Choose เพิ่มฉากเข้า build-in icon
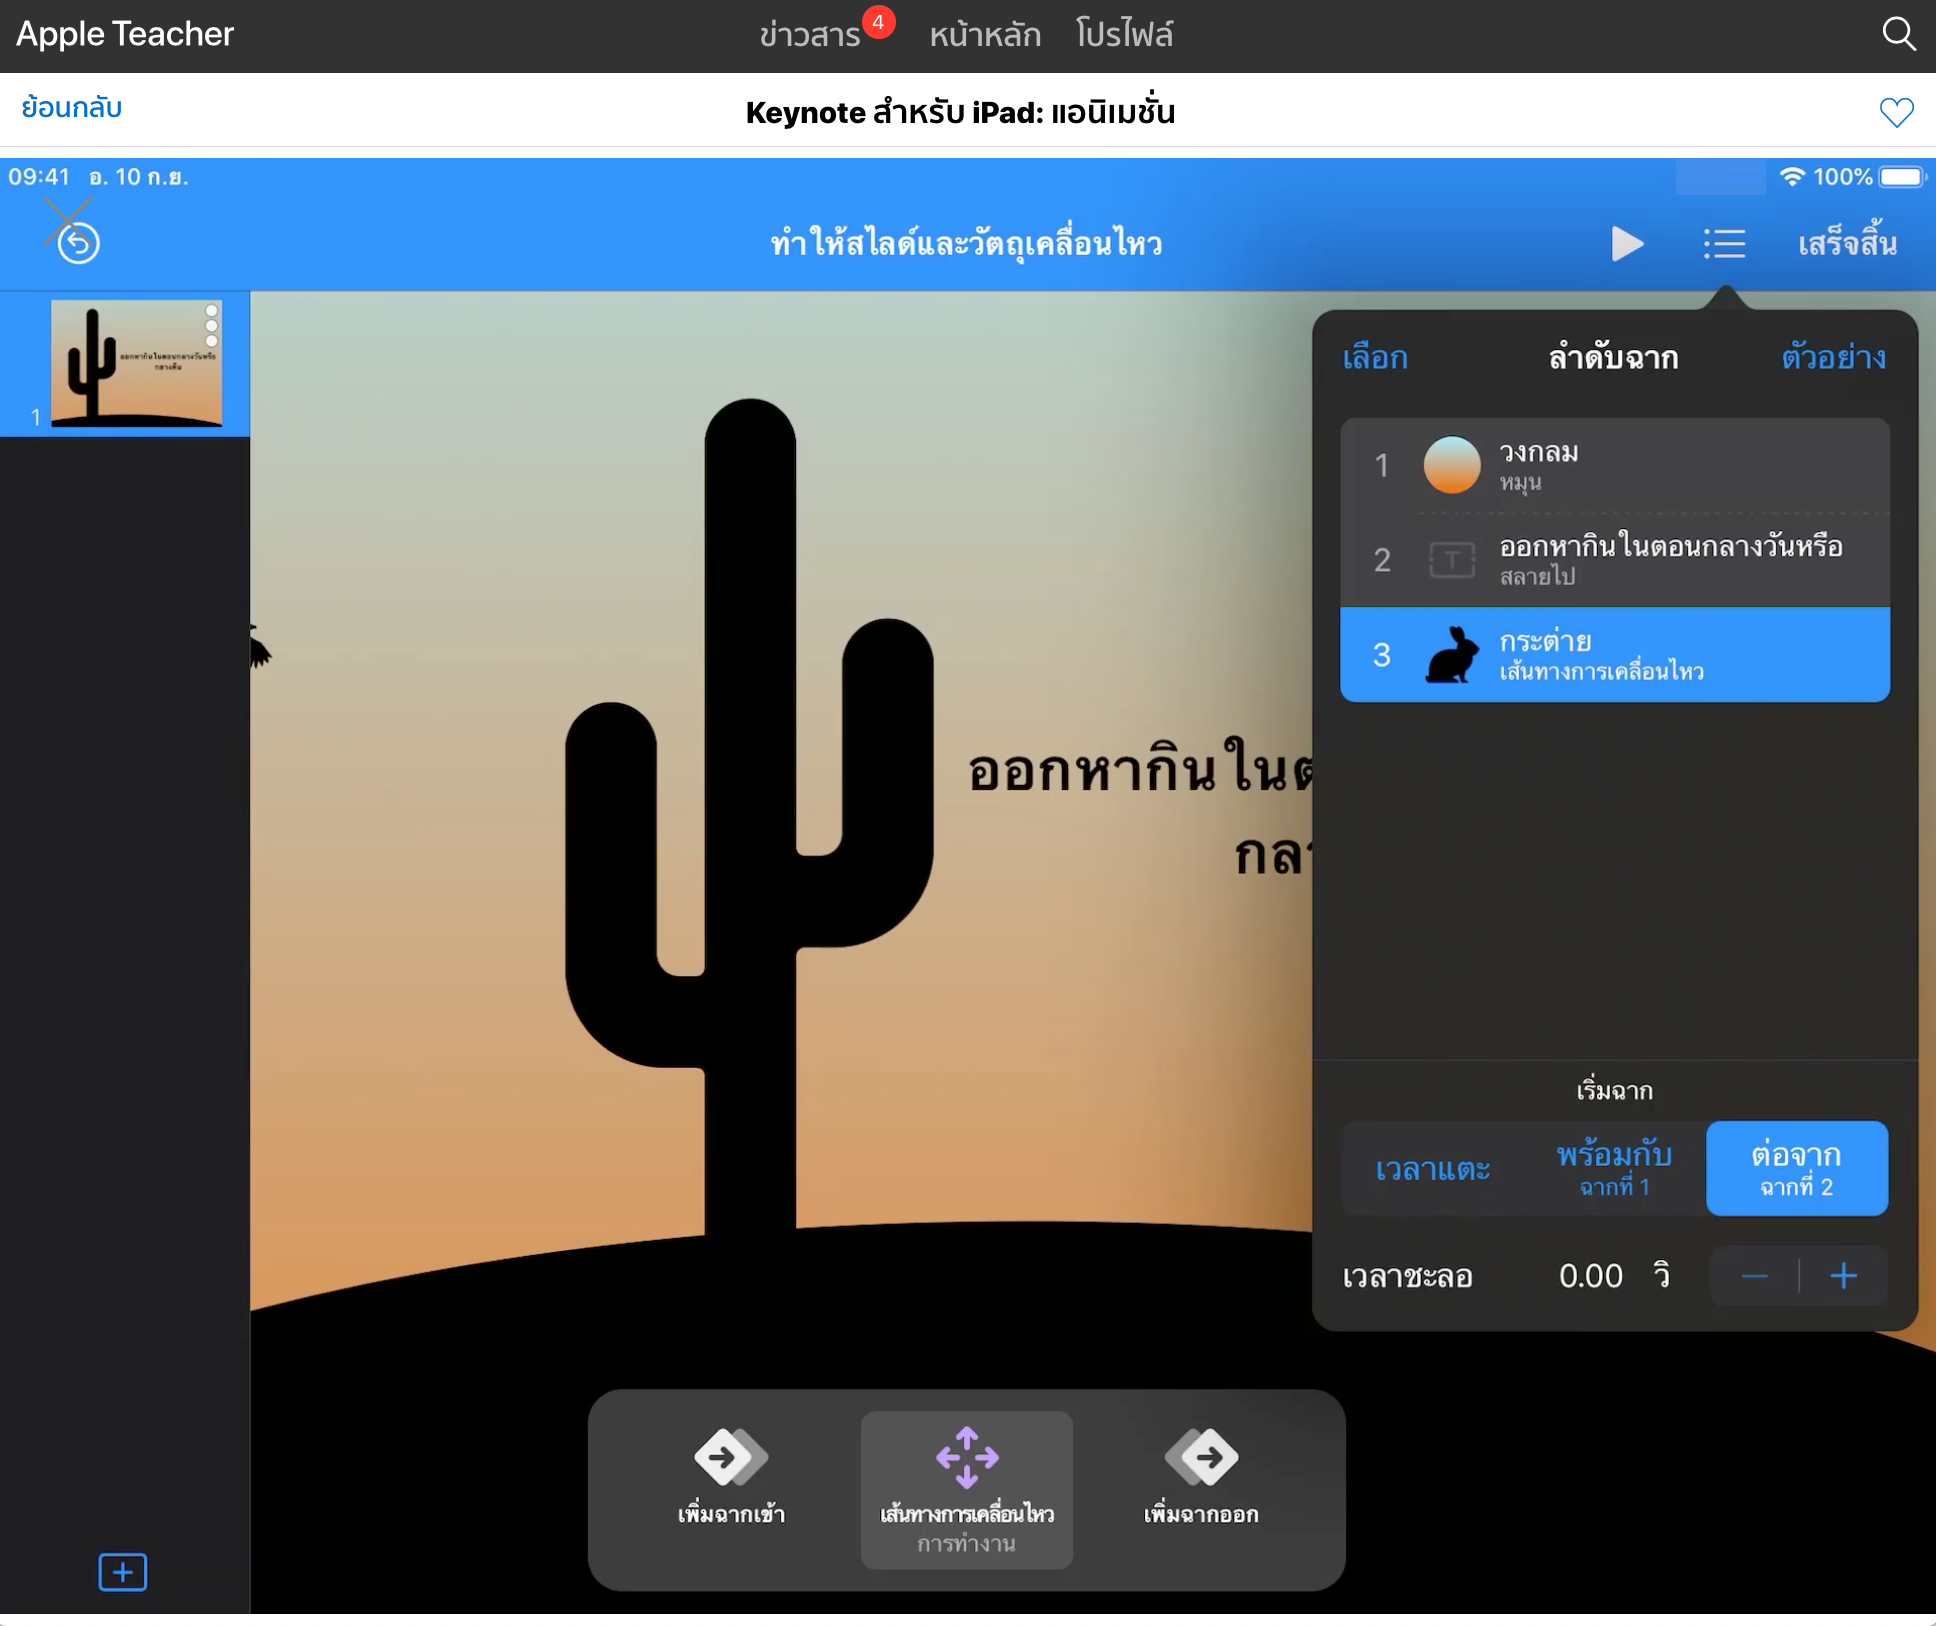The image size is (1936, 1626). click(731, 1478)
